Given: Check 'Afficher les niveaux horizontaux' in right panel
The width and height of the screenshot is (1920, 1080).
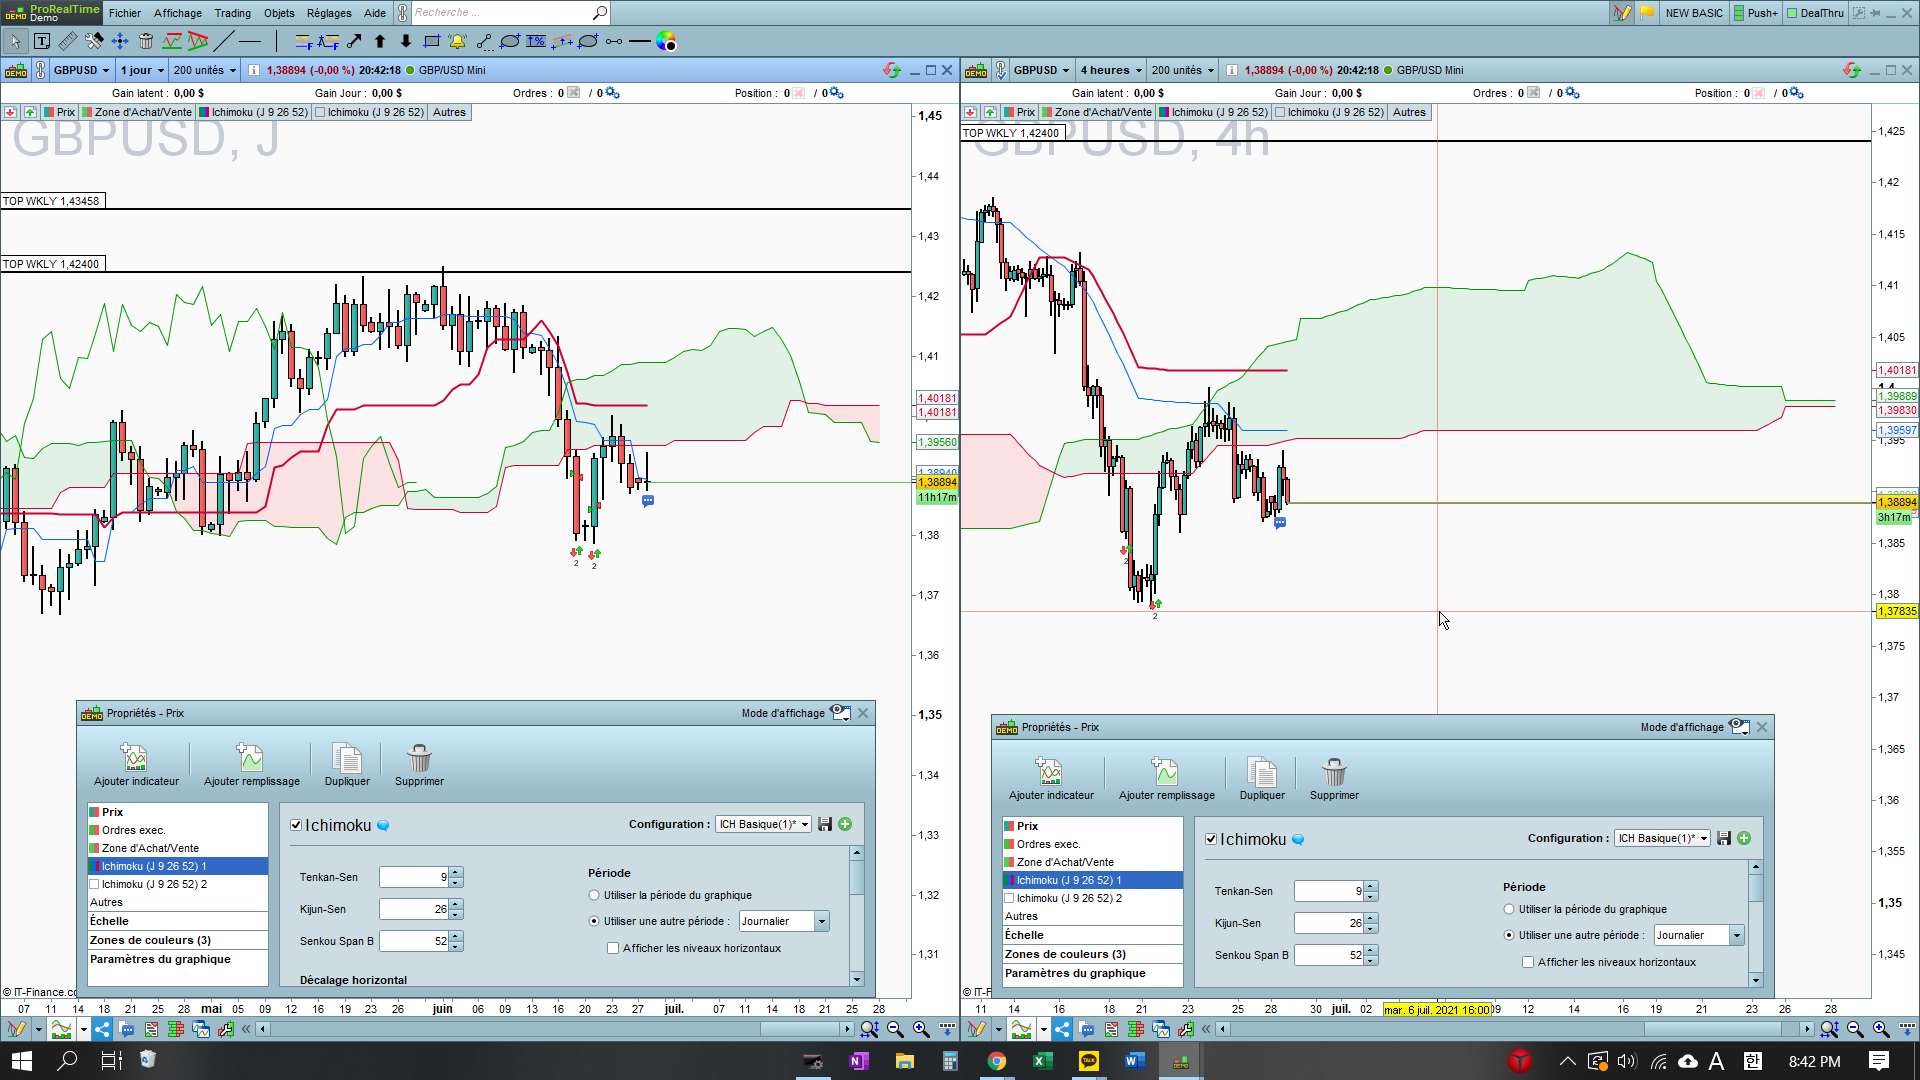Looking at the screenshot, I should (1528, 962).
